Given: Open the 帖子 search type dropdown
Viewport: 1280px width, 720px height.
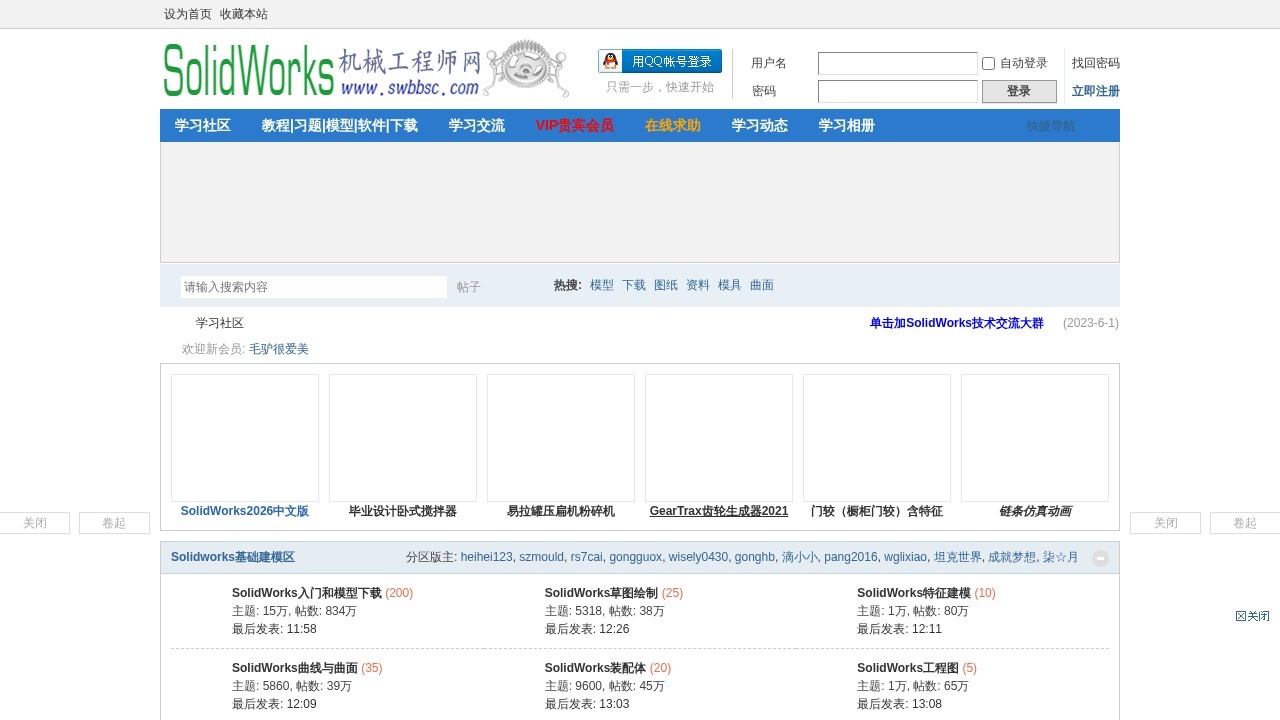Looking at the screenshot, I should [x=469, y=287].
